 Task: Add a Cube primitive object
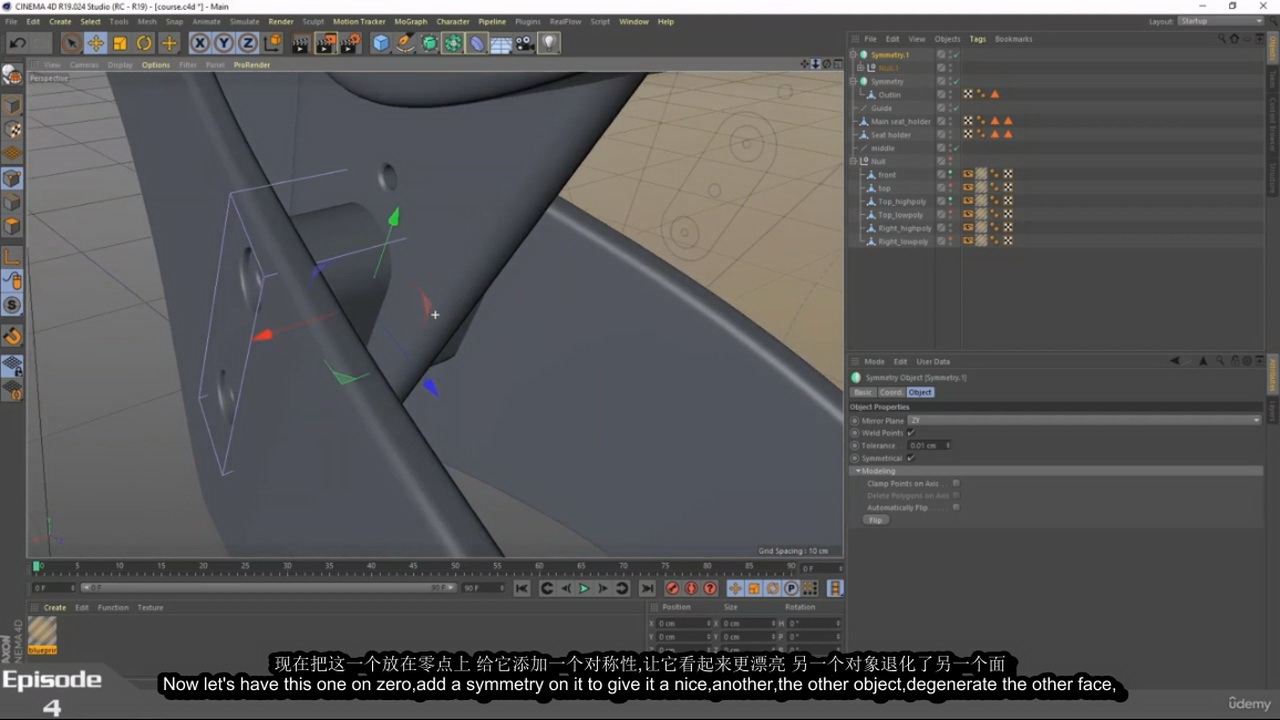point(381,43)
